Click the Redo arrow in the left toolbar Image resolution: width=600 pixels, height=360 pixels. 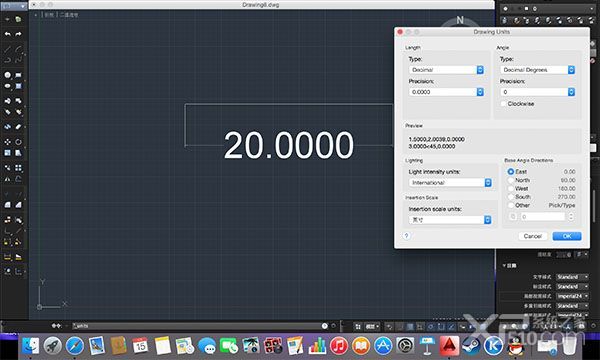coord(18,34)
